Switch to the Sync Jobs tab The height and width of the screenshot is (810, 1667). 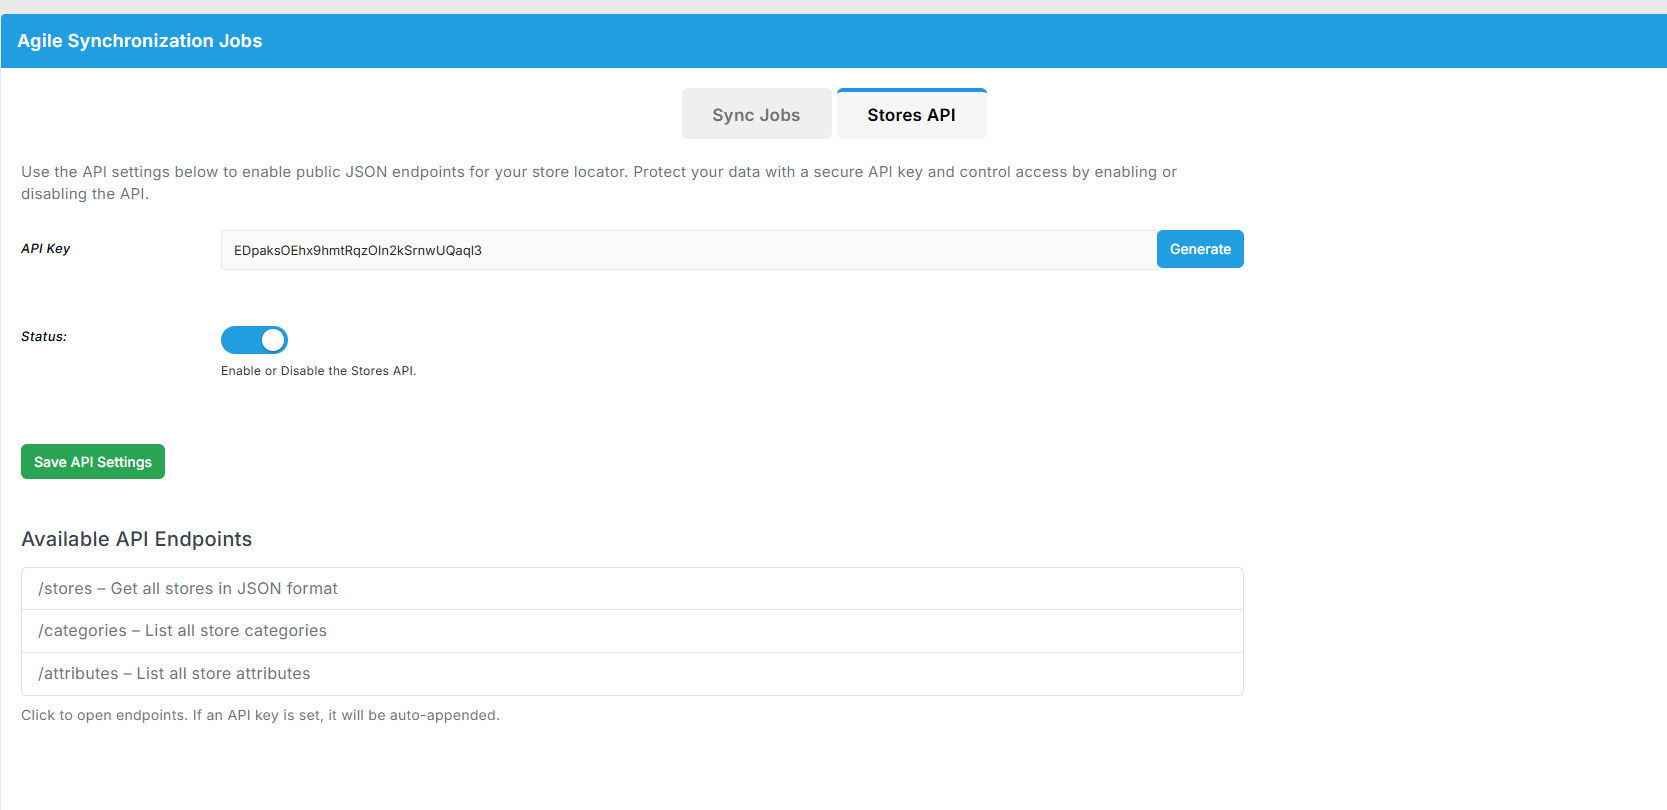(x=756, y=115)
